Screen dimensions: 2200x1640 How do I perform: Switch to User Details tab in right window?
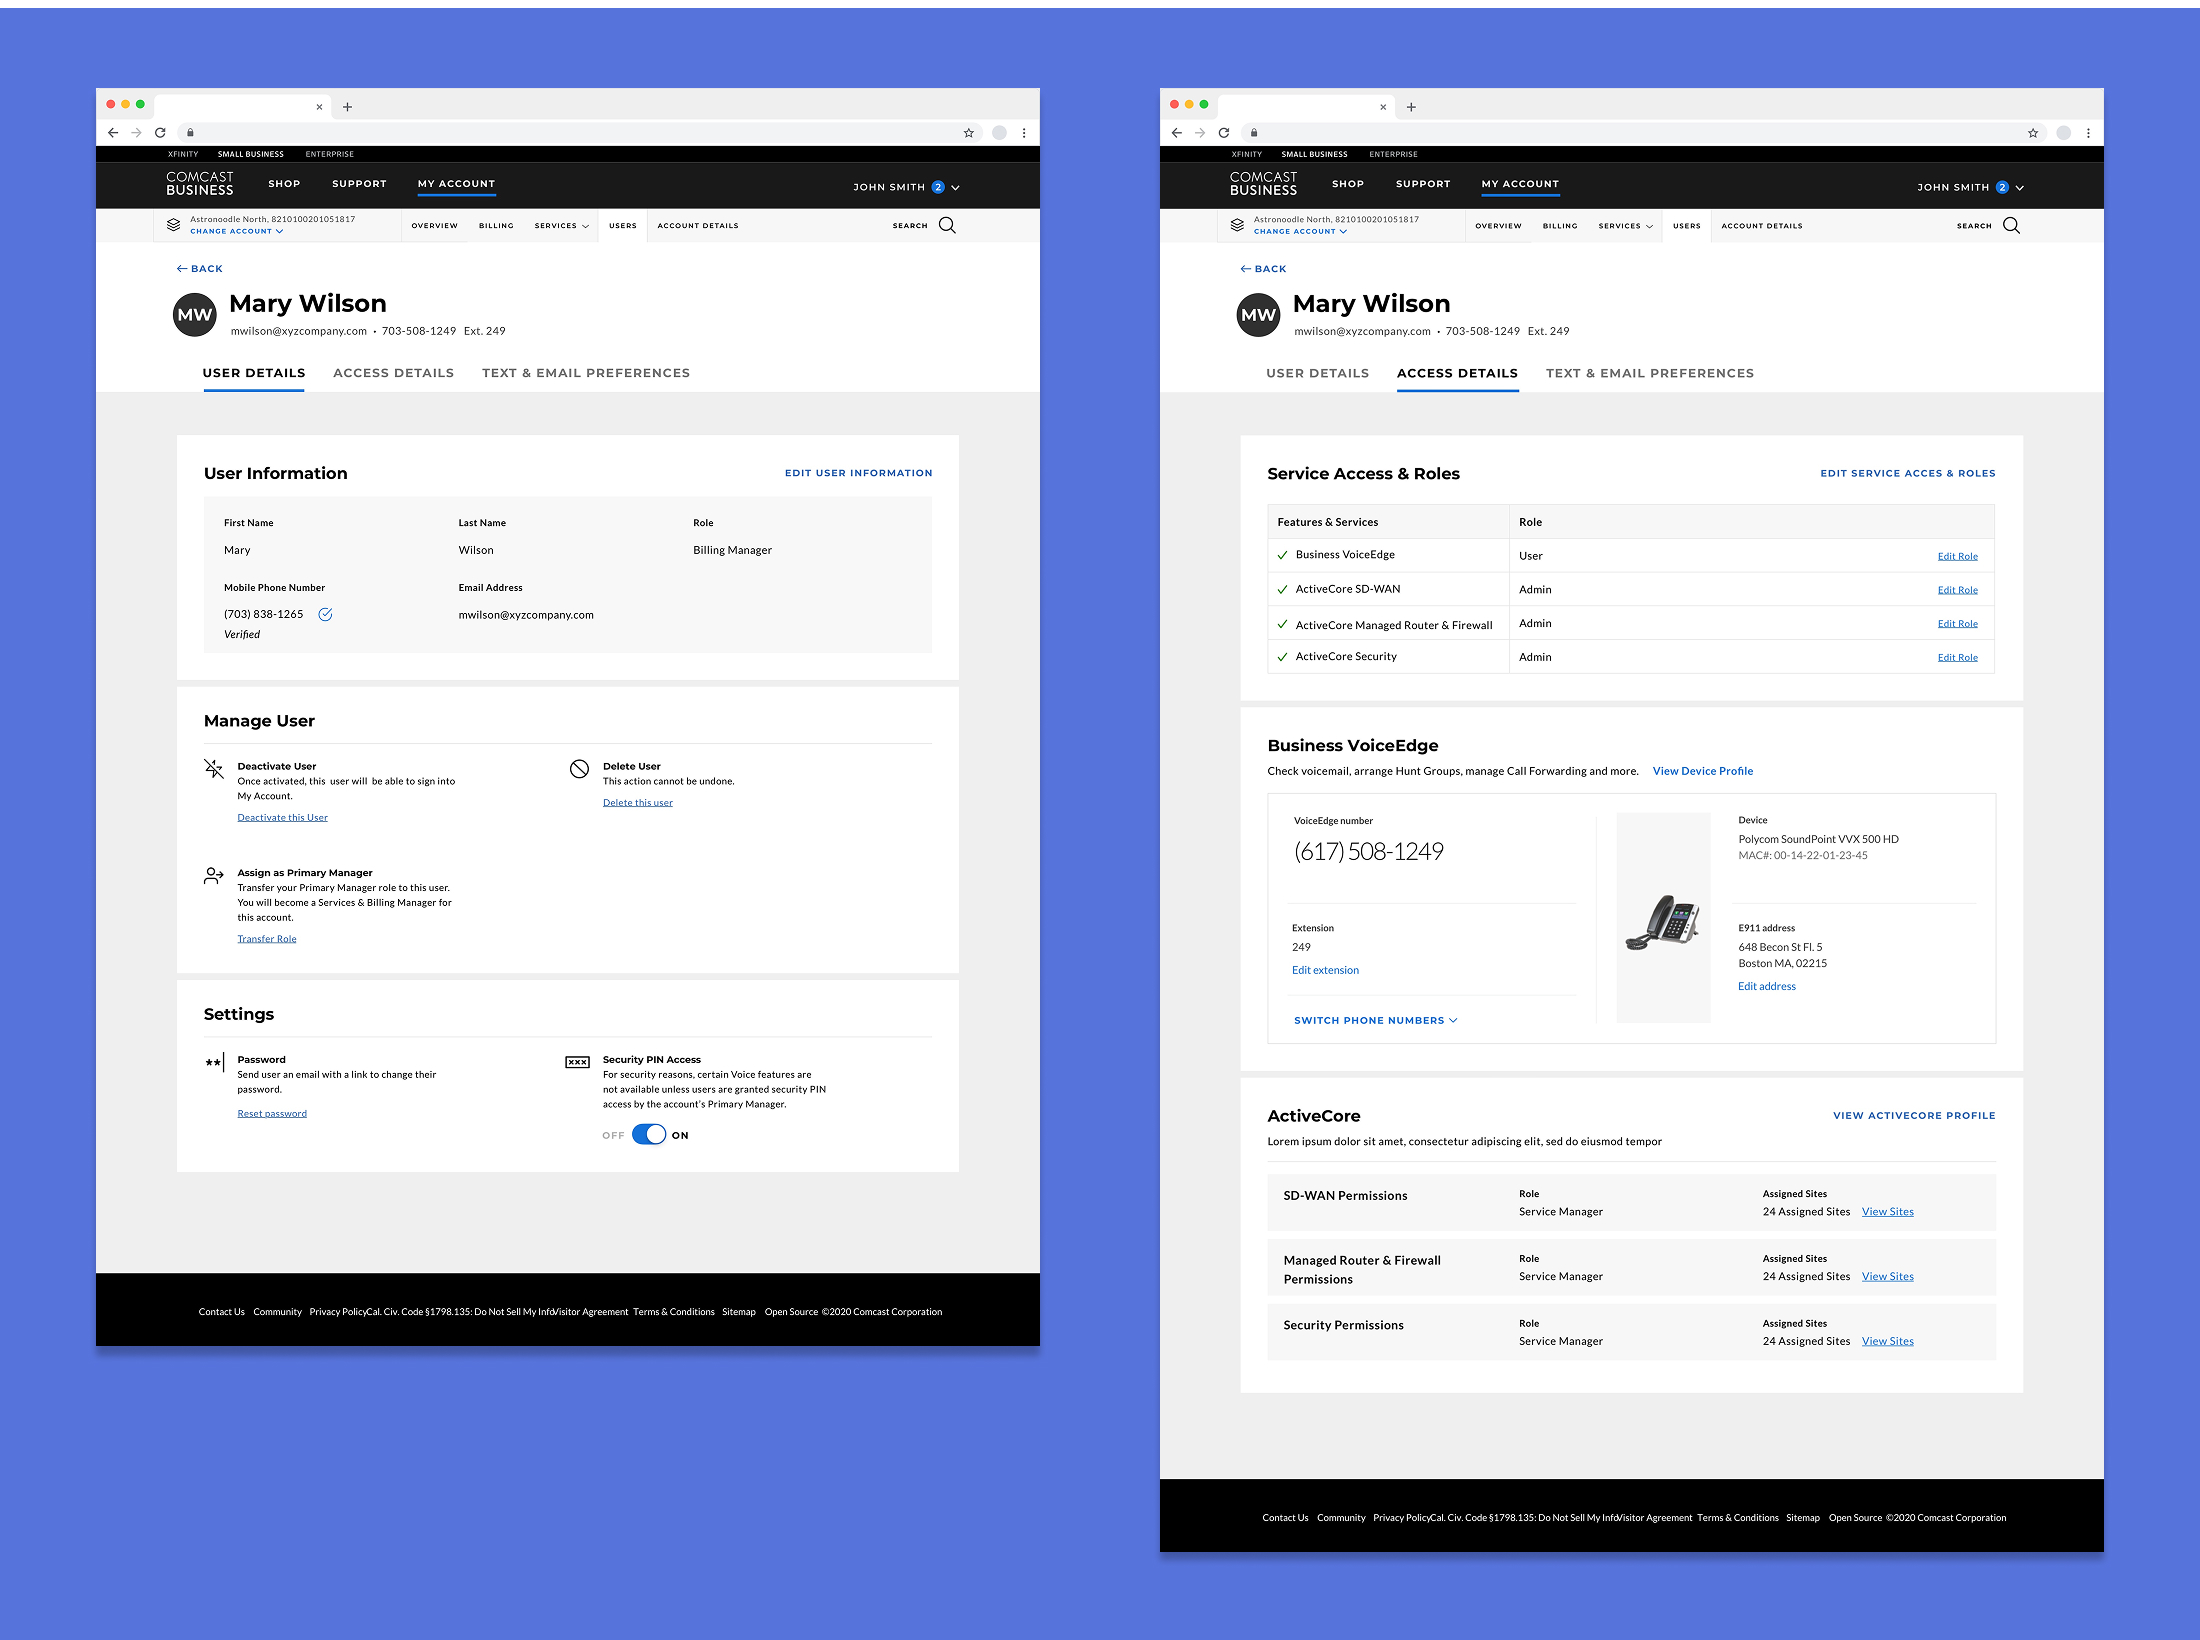click(1317, 373)
